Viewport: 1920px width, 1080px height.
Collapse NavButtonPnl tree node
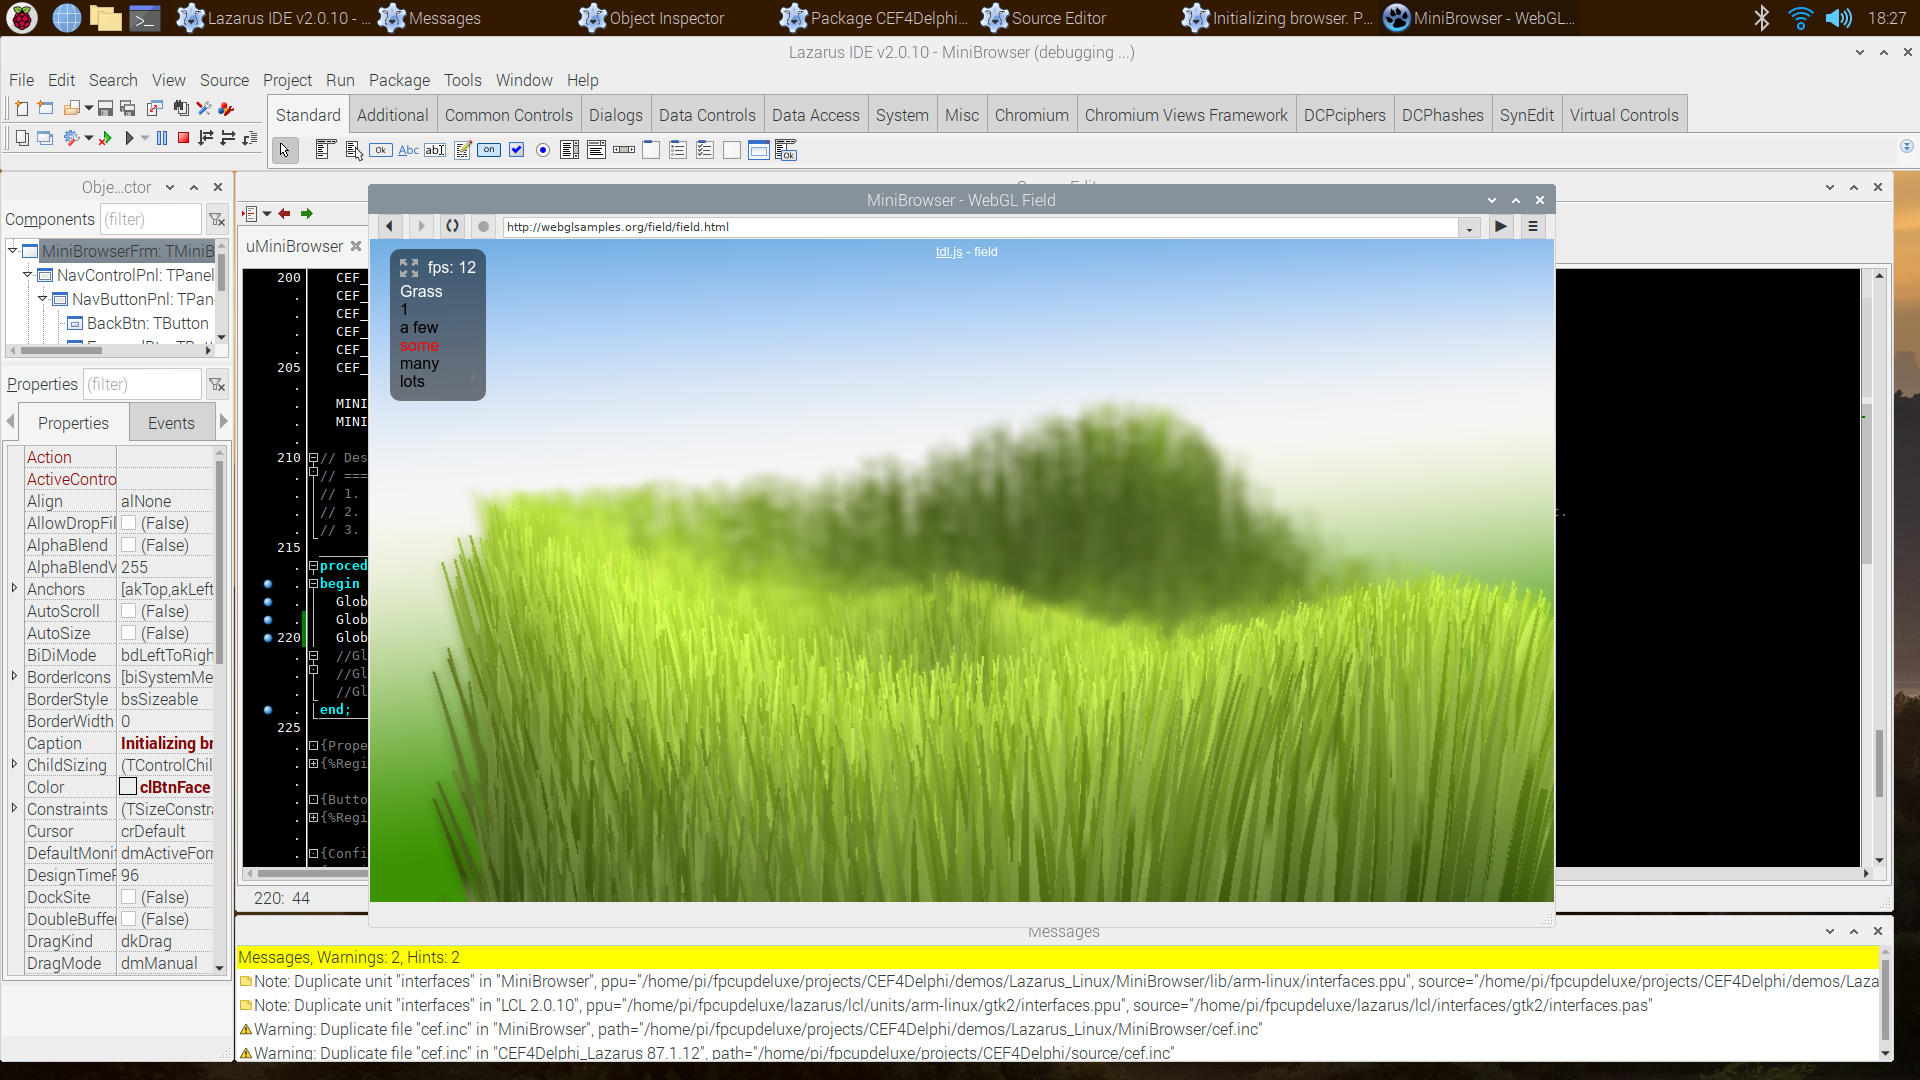[x=43, y=298]
